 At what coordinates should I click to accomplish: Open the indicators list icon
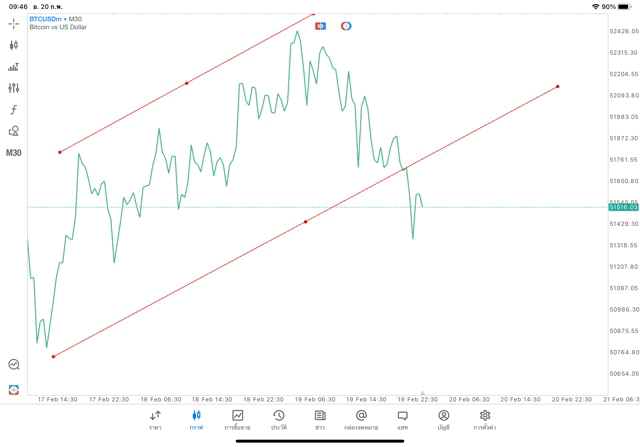pos(14,67)
